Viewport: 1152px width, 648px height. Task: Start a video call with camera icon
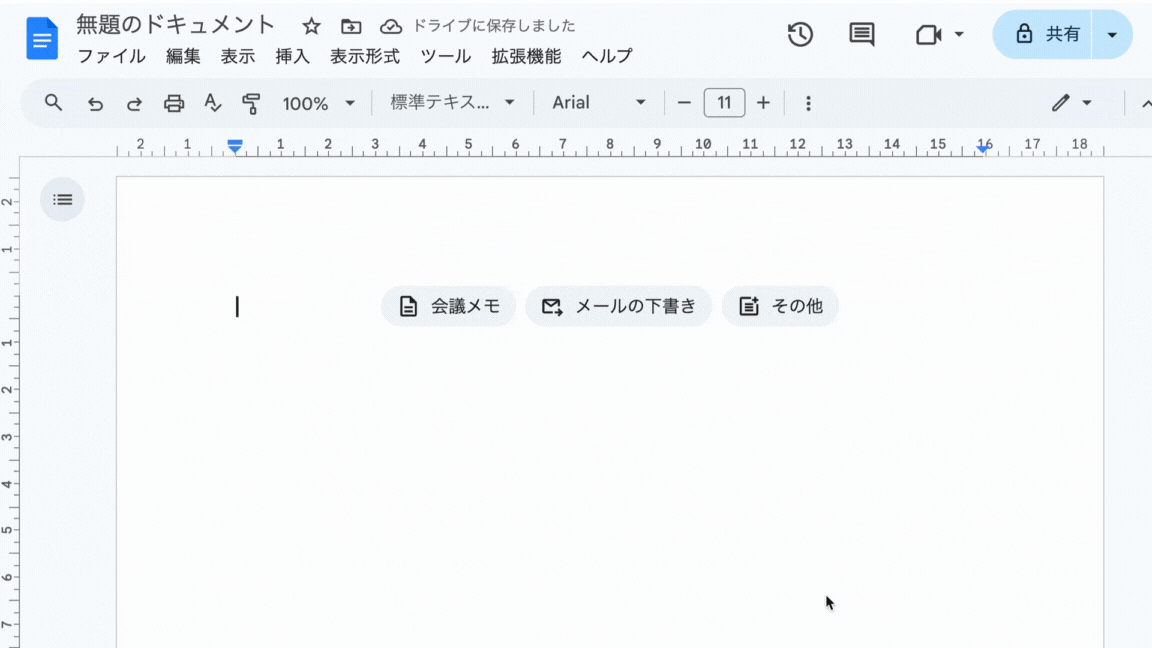click(929, 34)
